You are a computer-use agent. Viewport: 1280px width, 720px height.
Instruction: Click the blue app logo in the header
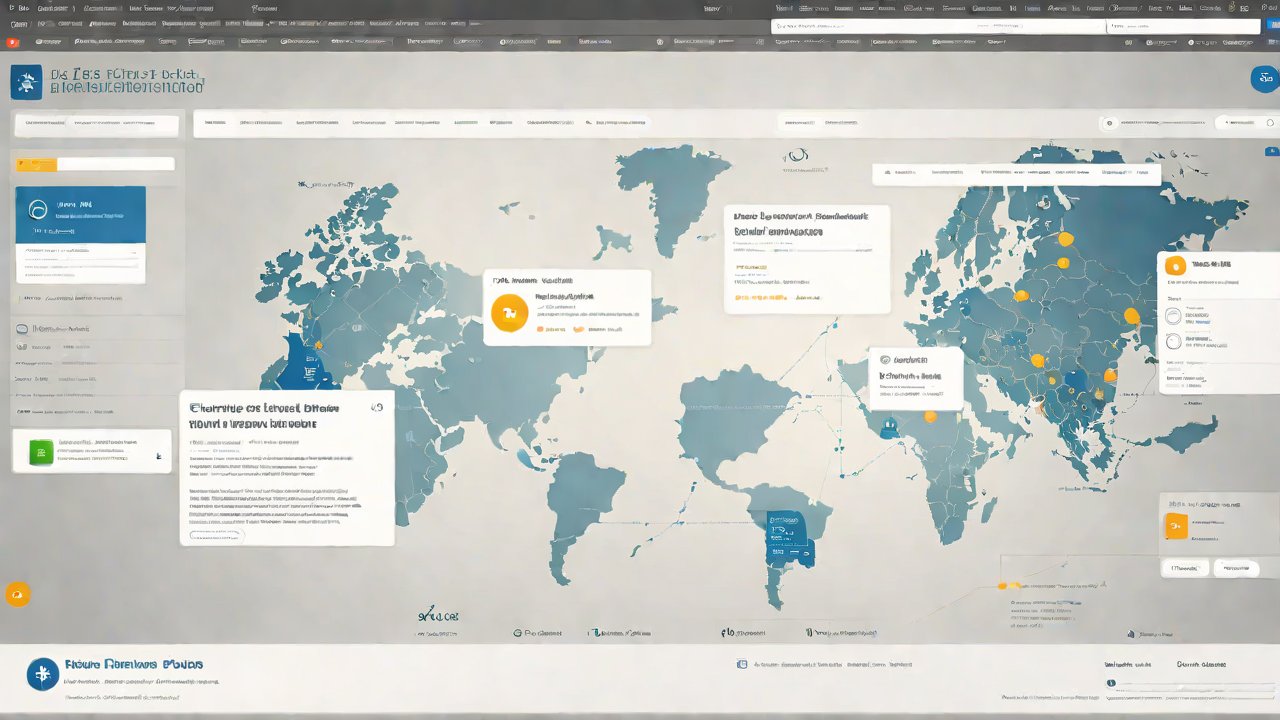26,82
